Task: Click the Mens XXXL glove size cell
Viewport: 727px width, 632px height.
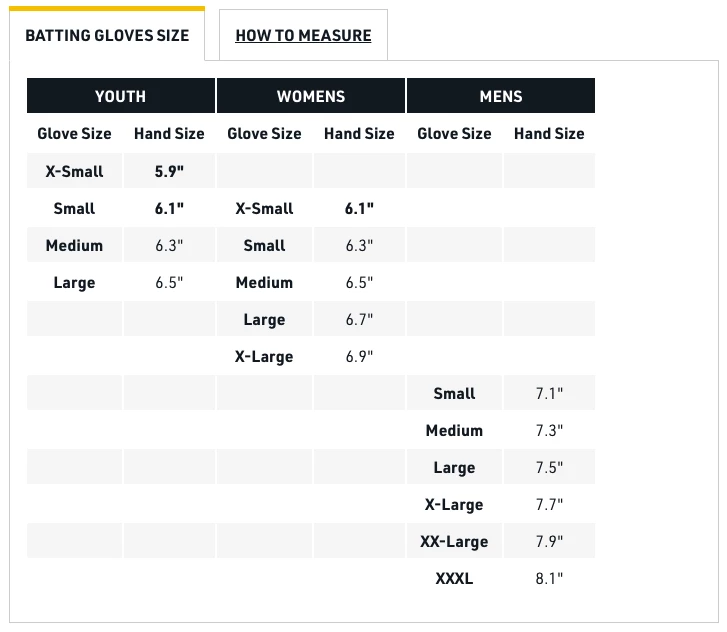Action: pyautogui.click(x=454, y=579)
